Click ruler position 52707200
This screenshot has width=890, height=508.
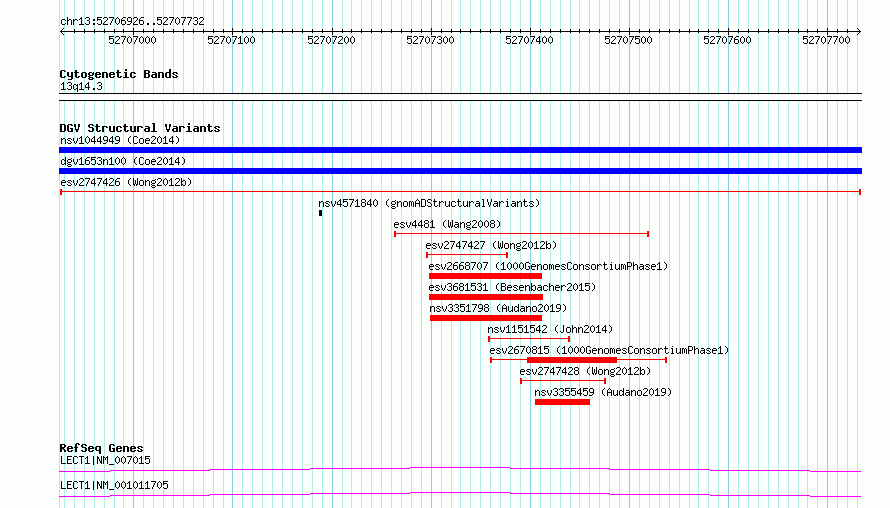[331, 40]
